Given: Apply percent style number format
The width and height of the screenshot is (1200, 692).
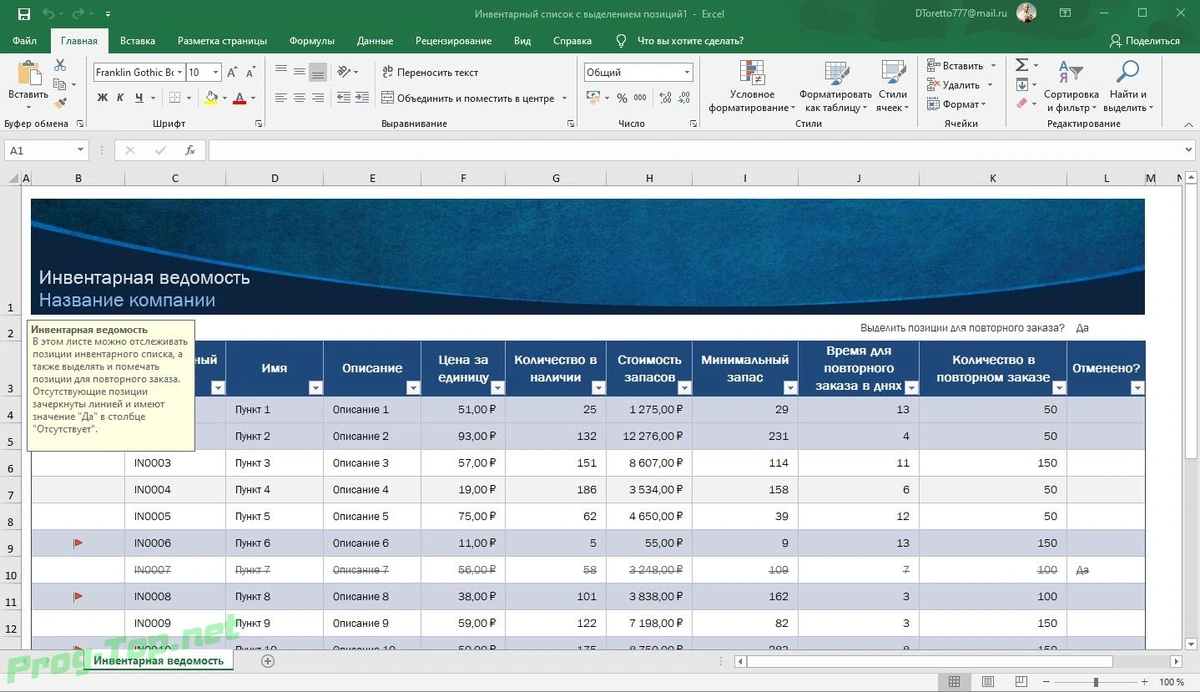Looking at the screenshot, I should (622, 98).
